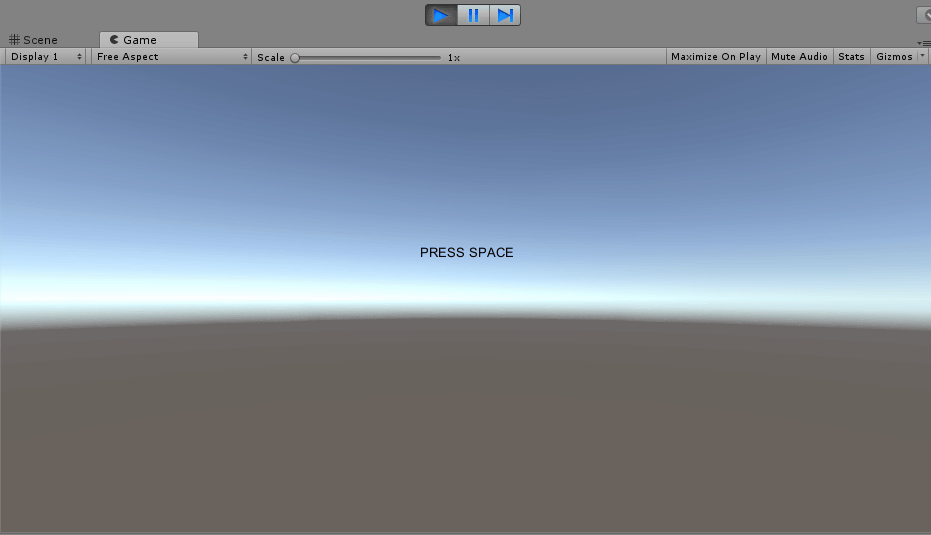Toggle Mute Audio
931x535 pixels.
click(x=799, y=56)
